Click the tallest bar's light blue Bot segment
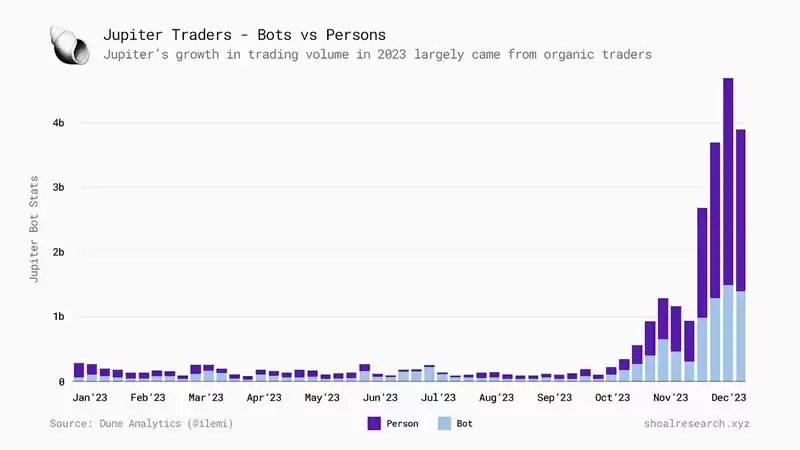 (x=728, y=333)
